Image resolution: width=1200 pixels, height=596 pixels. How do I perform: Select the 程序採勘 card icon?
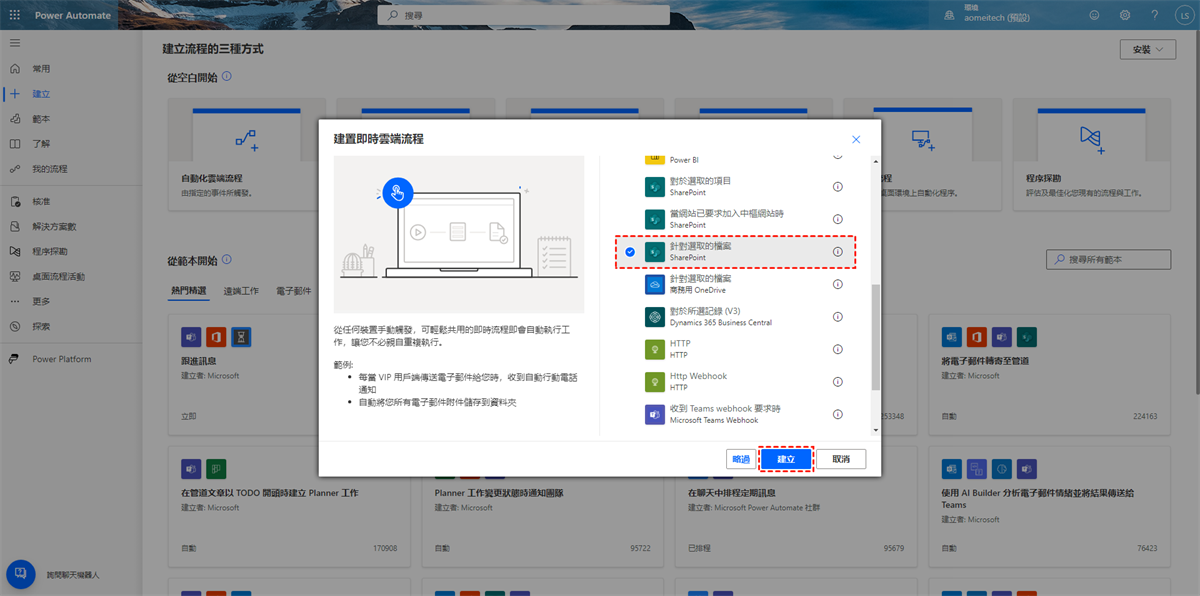(1091, 139)
